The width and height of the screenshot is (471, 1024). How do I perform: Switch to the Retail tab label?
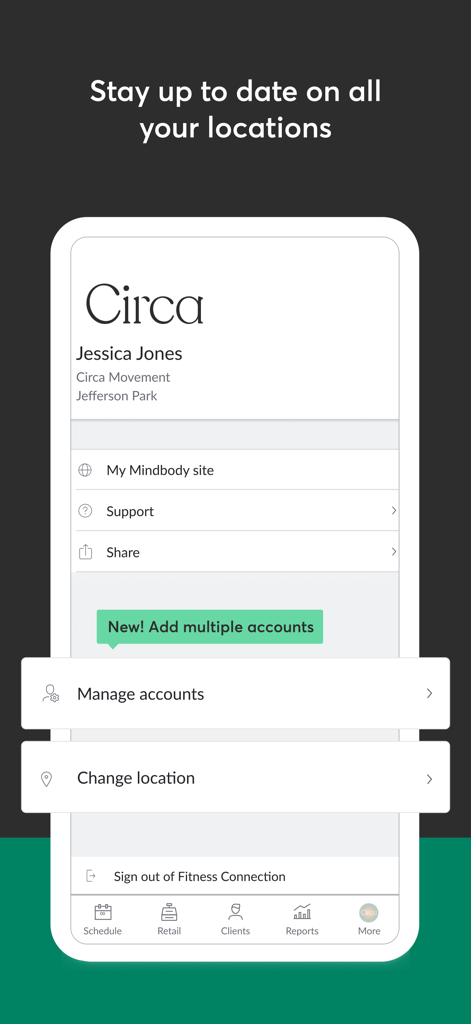click(x=169, y=931)
